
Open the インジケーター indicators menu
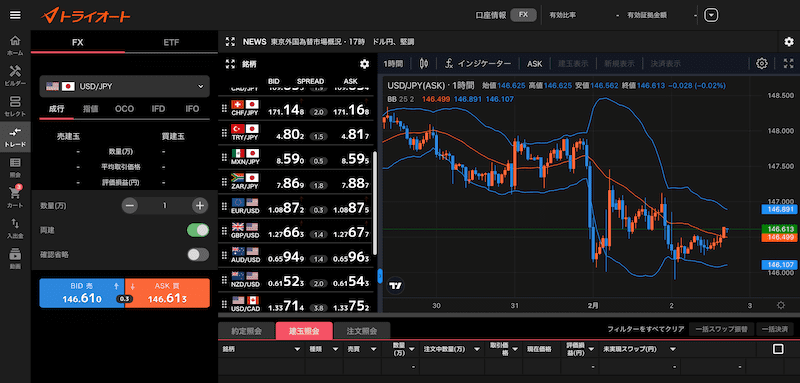(478, 64)
